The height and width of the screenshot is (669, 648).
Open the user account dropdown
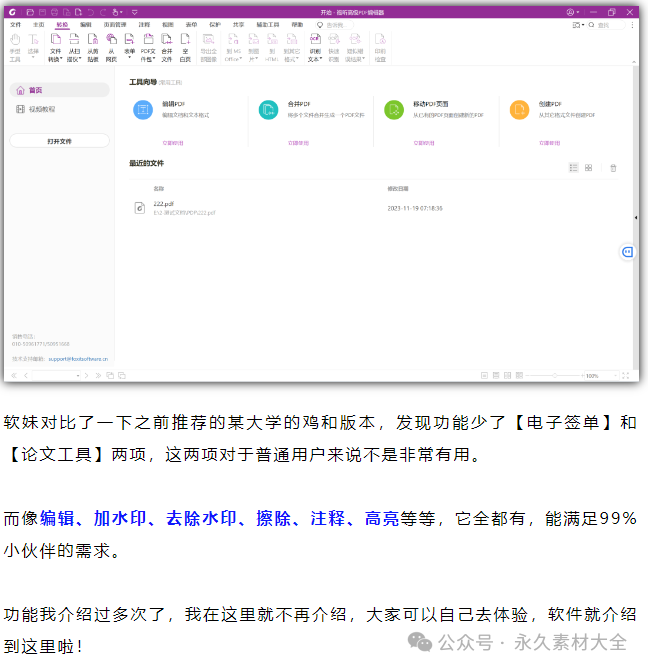pos(572,12)
